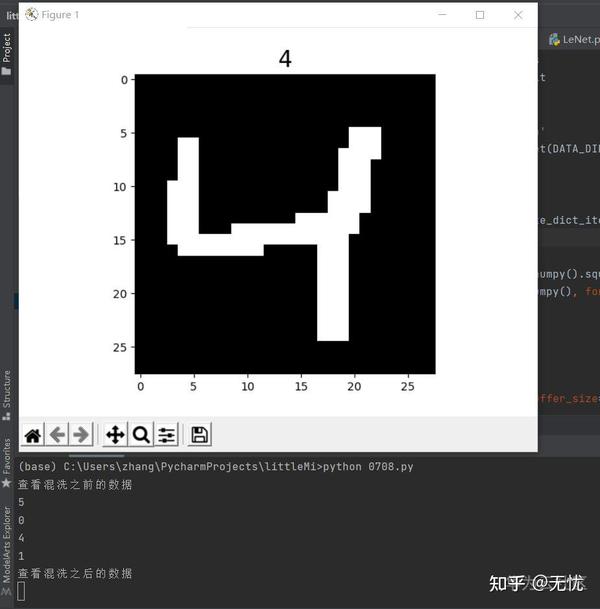The height and width of the screenshot is (609, 600).
Task: Open the ModelArts Explorer side panel
Action: (7, 550)
